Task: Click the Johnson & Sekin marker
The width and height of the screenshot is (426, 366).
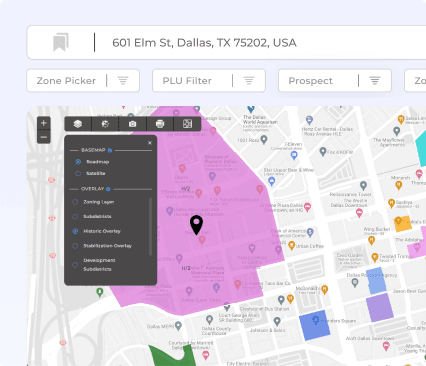Action: pos(277,321)
